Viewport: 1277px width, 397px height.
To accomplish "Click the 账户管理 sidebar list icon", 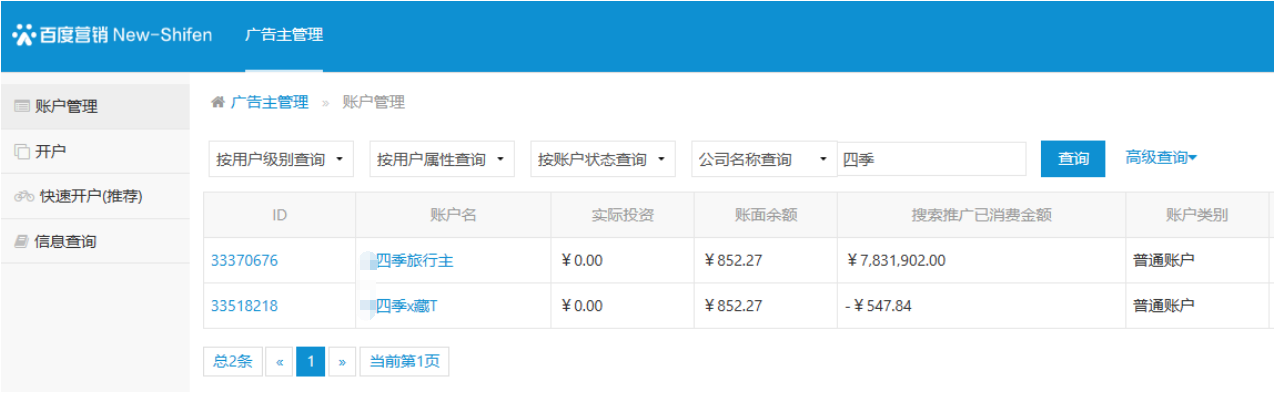I will coord(22,106).
